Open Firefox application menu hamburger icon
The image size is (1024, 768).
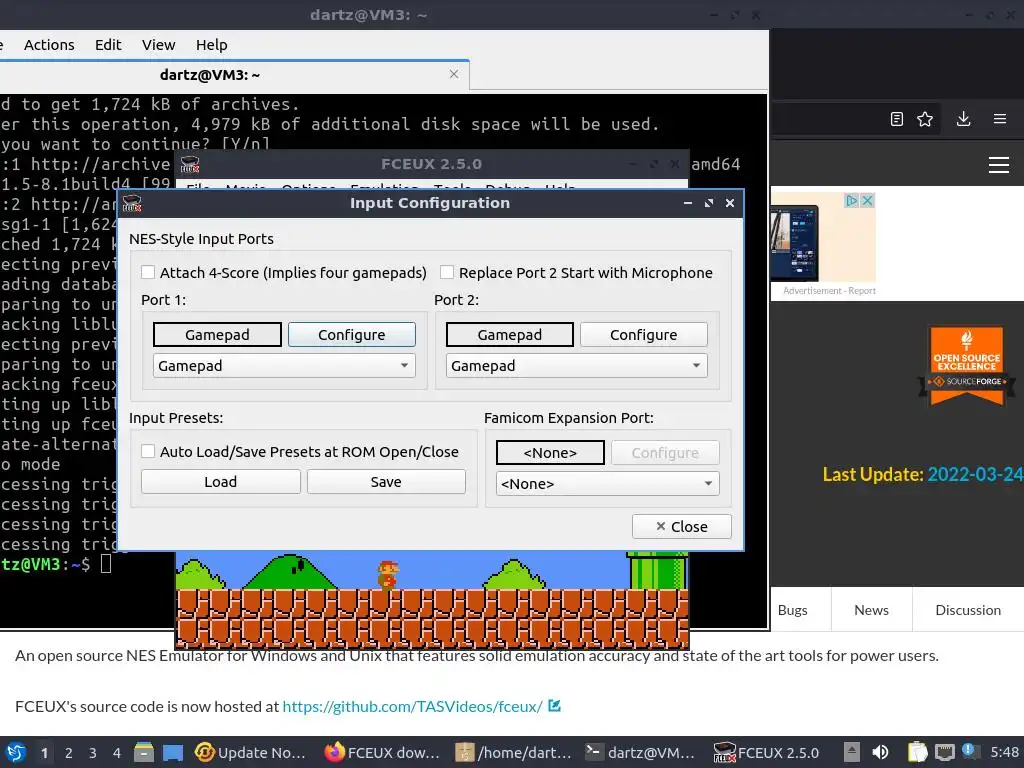[x=1000, y=119]
